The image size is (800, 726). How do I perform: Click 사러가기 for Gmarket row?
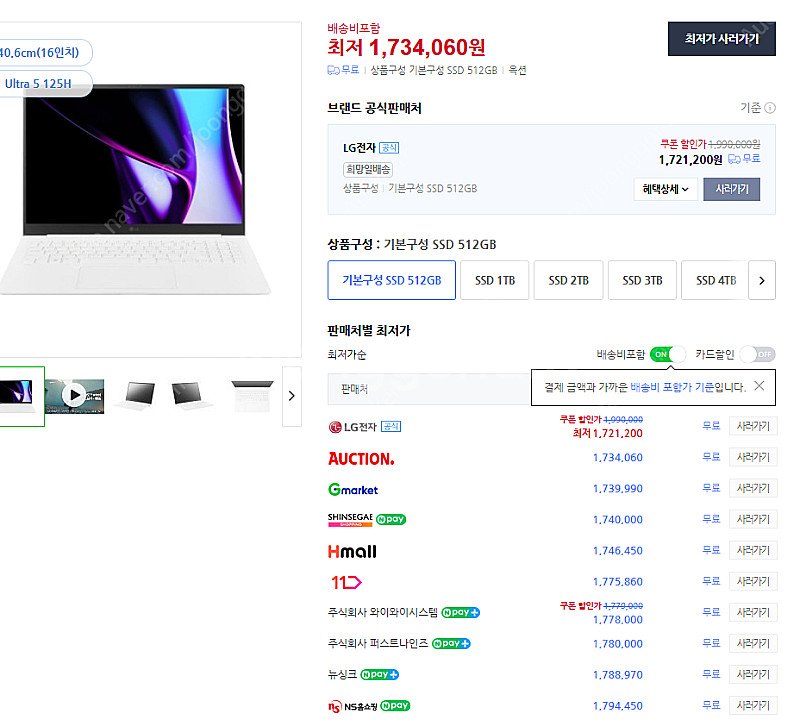tap(753, 488)
